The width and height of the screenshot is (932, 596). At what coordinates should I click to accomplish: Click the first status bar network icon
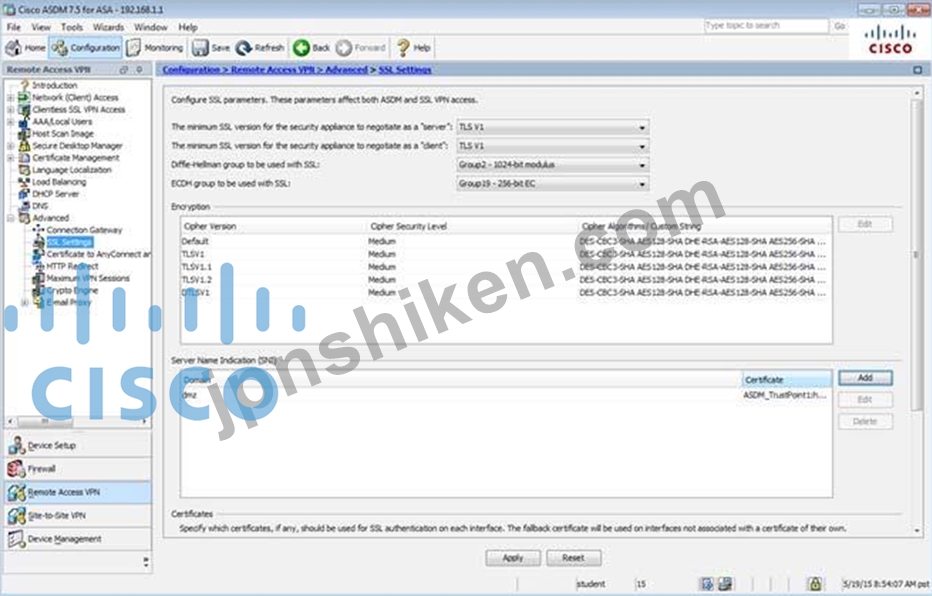point(707,584)
